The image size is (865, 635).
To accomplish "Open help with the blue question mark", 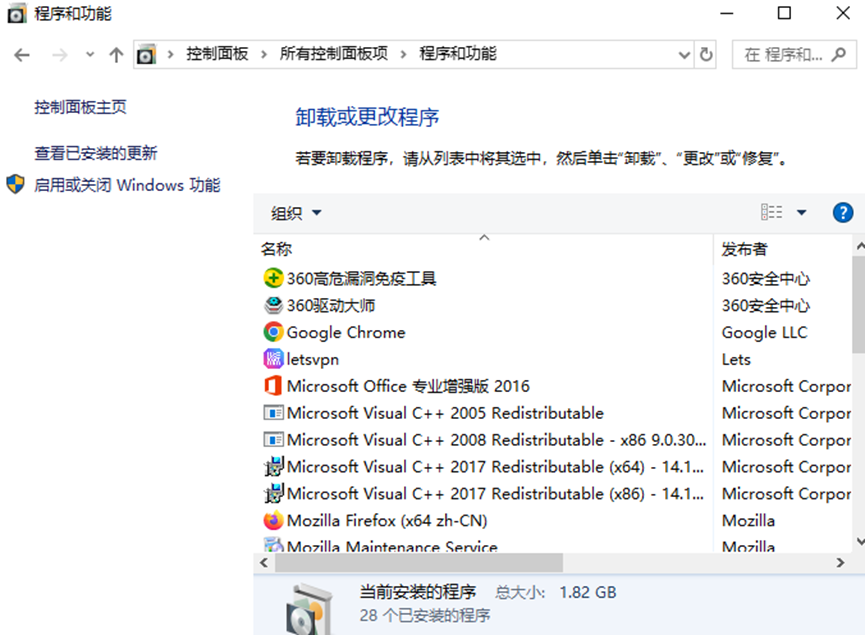I will pos(842,212).
